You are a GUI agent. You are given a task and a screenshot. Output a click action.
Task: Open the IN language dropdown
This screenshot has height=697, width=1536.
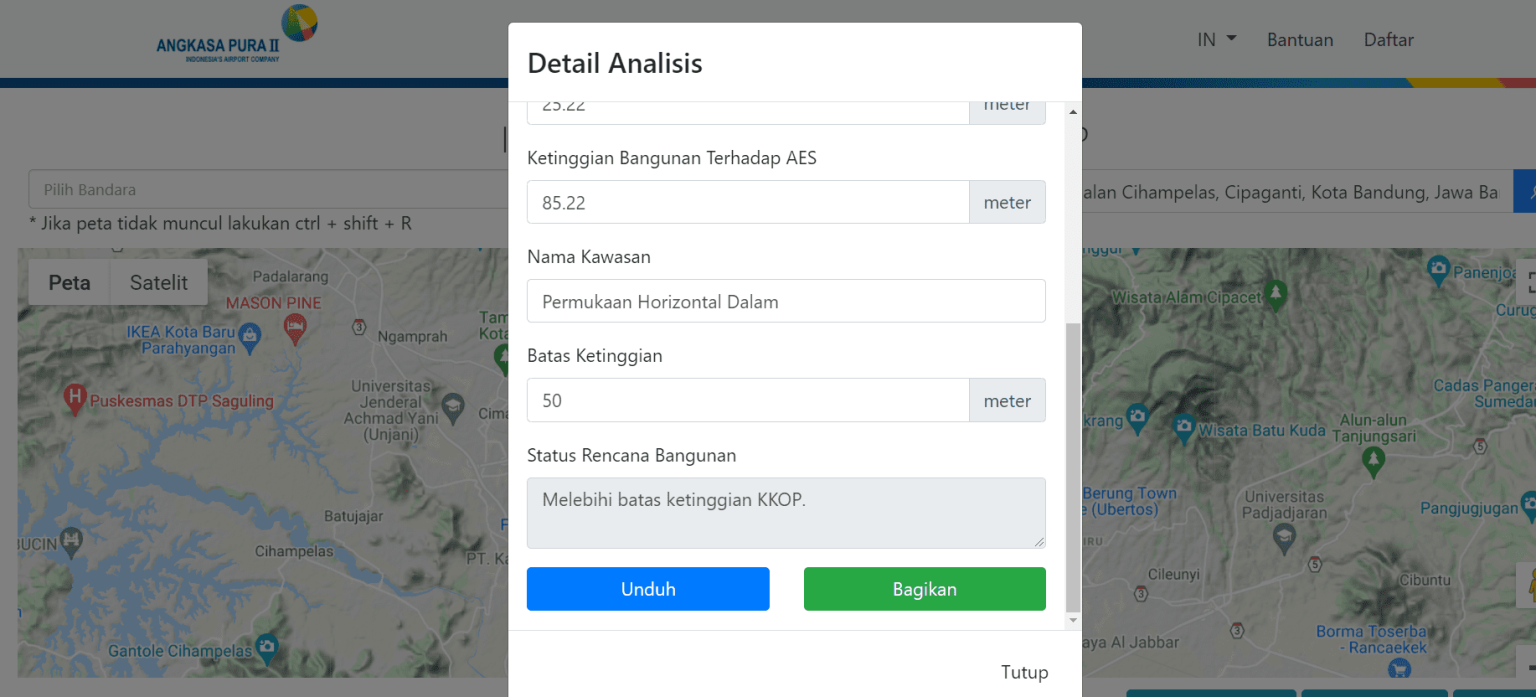coord(1214,39)
